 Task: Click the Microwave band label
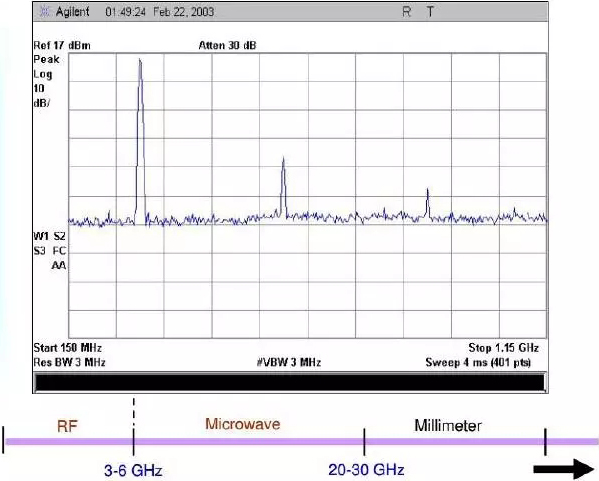(243, 424)
